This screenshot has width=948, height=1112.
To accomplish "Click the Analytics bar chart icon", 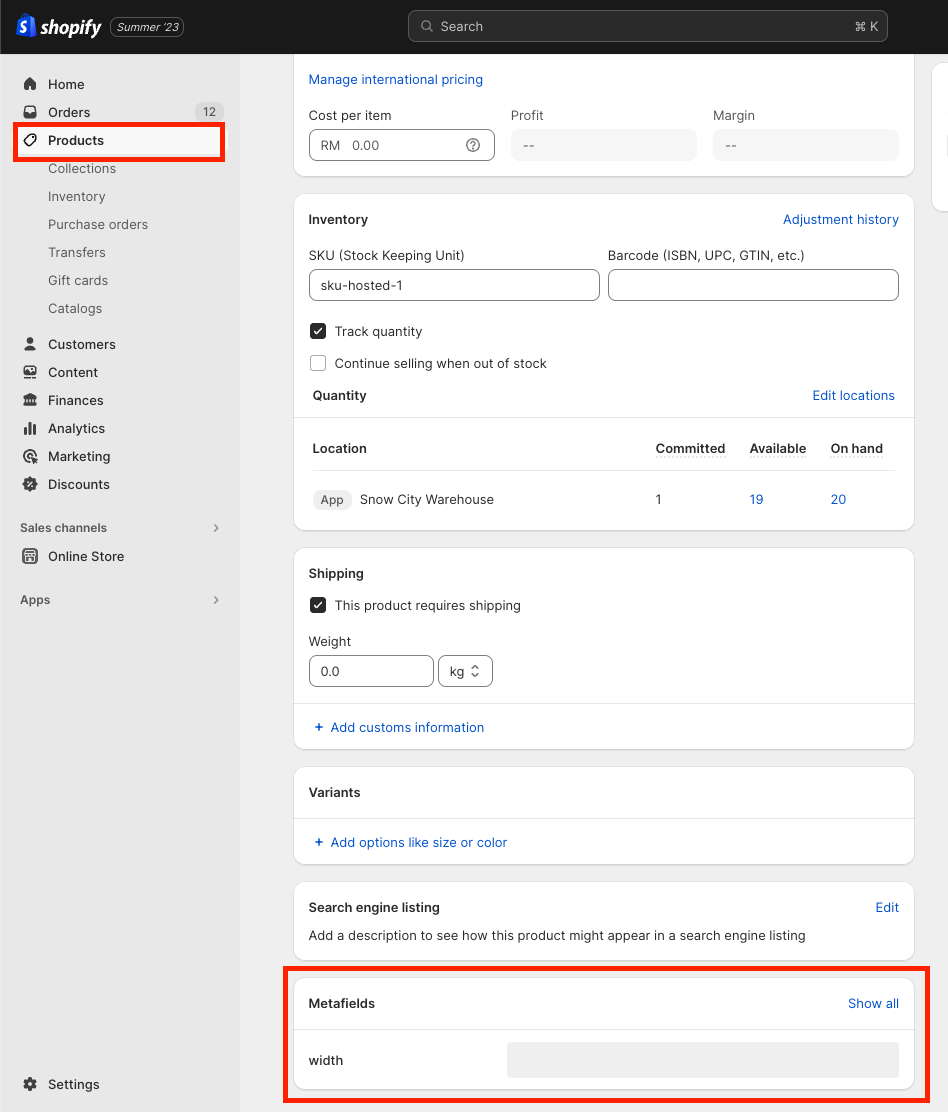I will [30, 429].
